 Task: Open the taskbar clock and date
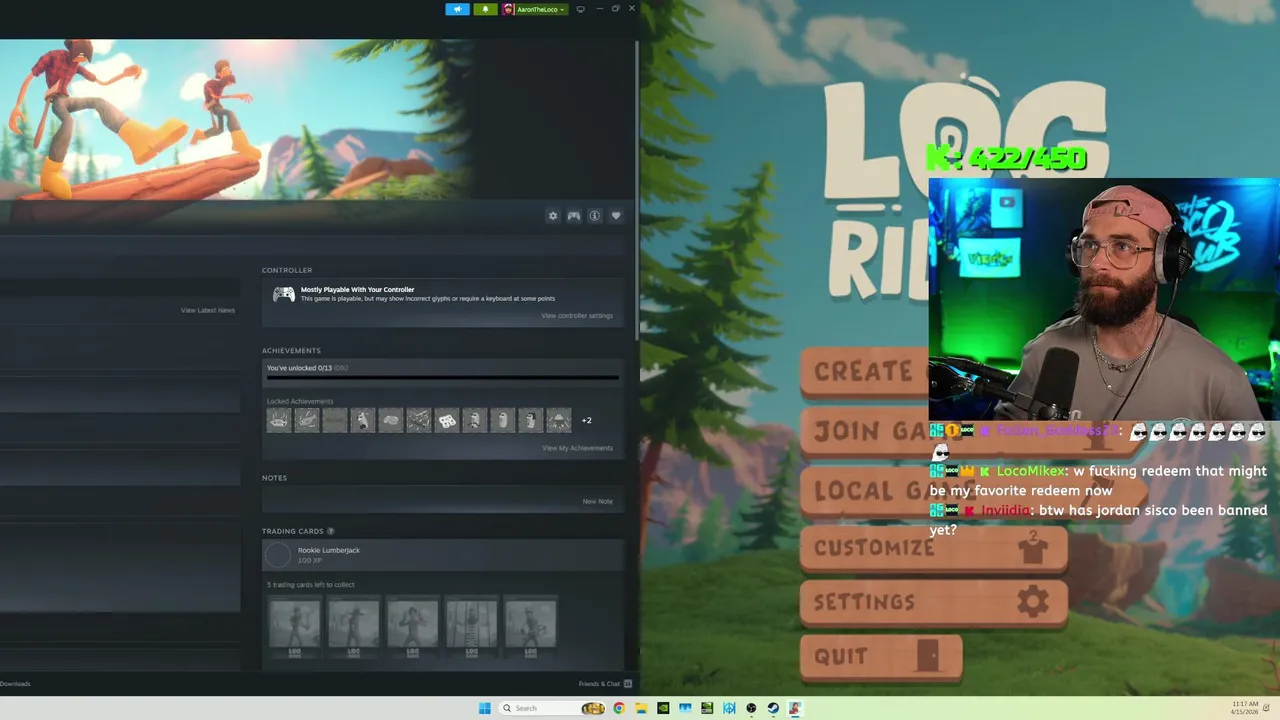coord(1245,708)
